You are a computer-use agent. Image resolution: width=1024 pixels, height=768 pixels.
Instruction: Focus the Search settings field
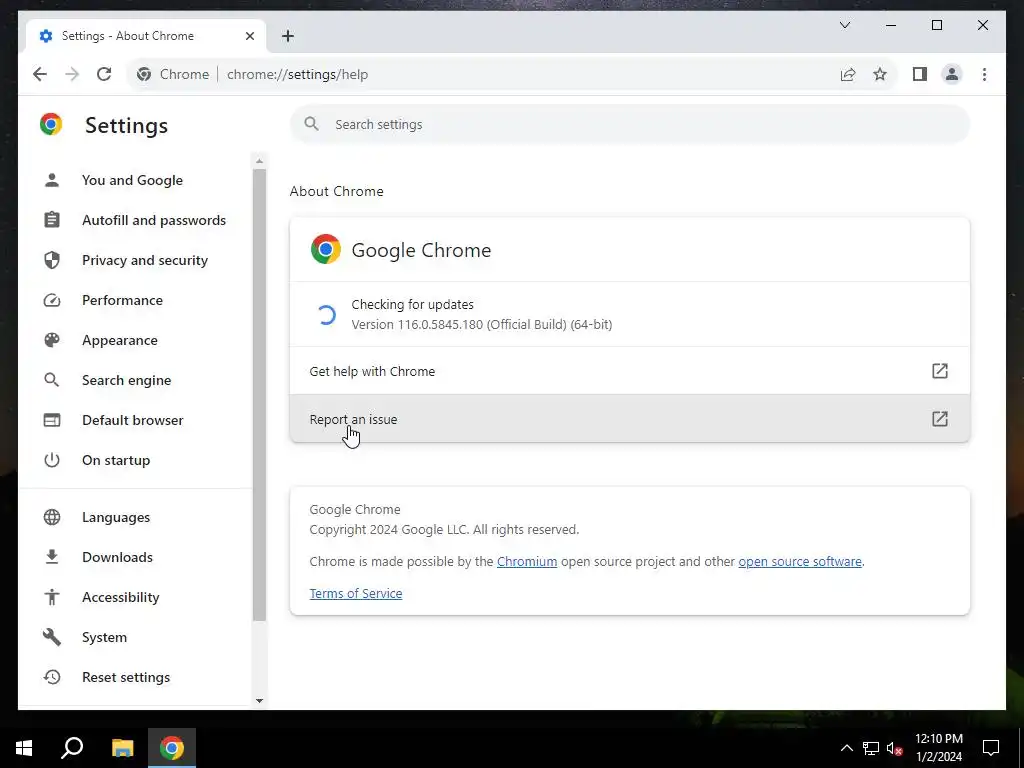pos(630,124)
